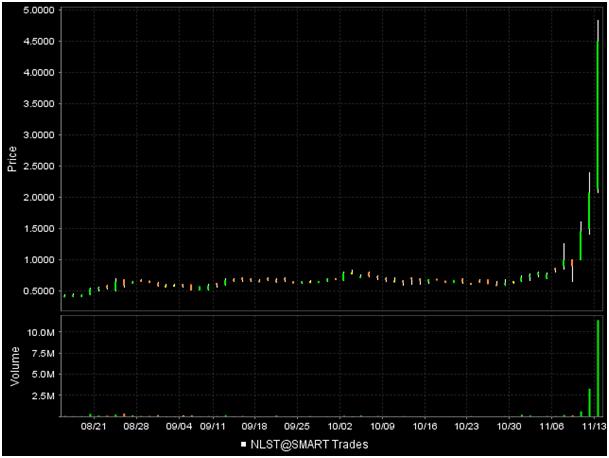Image resolution: width=609 pixels, height=458 pixels.
Task: Select the 09/18 date label
Action: point(254,427)
